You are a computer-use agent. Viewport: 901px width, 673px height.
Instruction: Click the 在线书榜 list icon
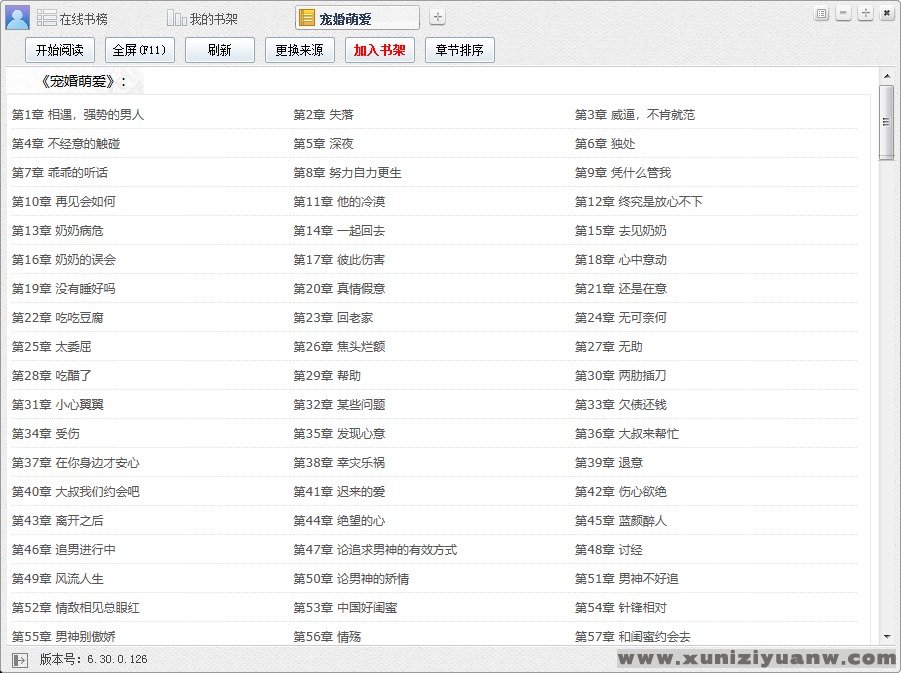(46, 18)
